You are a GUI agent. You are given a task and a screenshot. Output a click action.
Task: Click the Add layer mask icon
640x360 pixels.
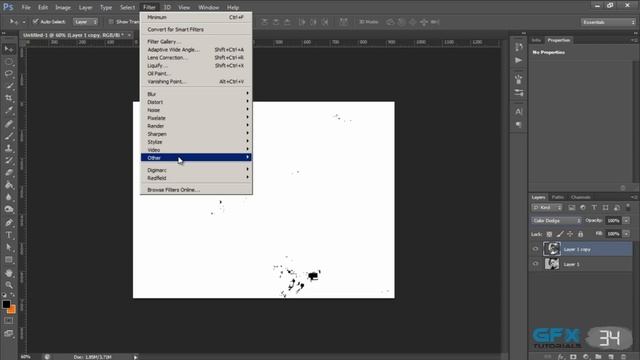pos(573,356)
